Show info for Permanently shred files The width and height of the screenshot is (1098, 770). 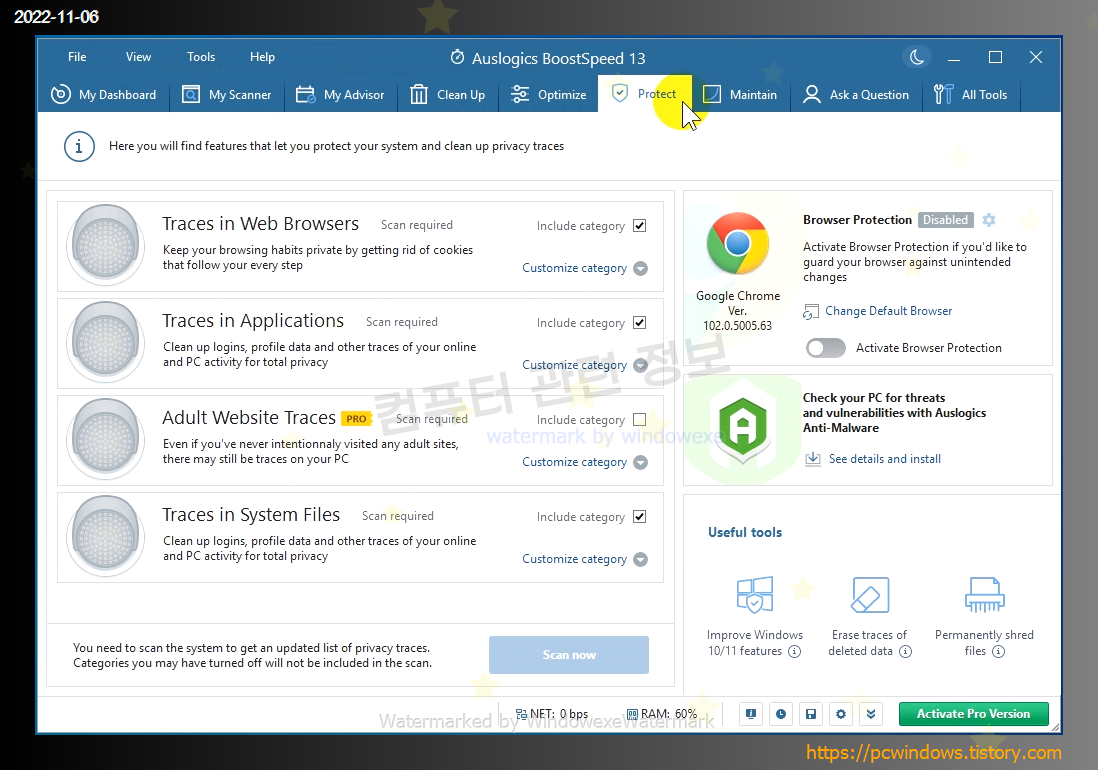coord(999,652)
